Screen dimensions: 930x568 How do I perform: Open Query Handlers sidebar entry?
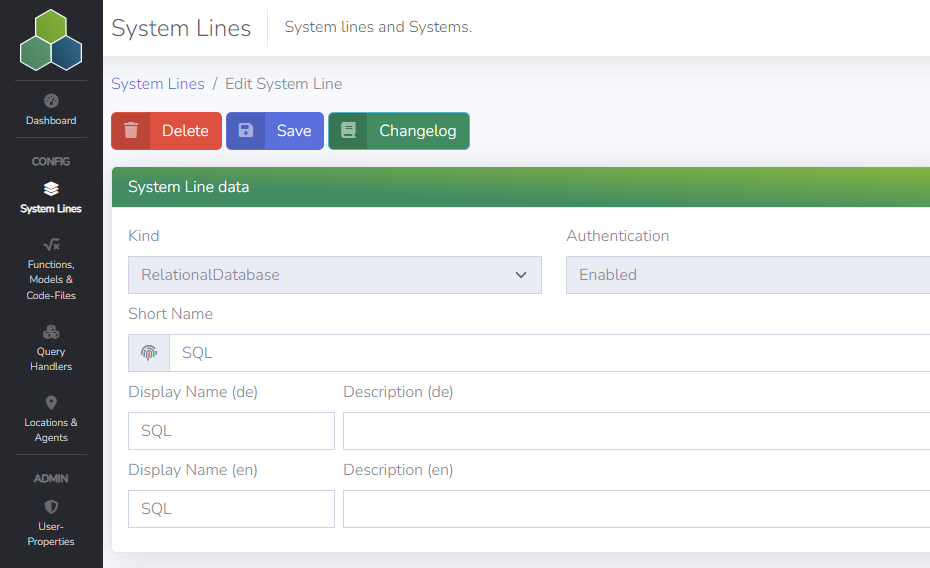pos(51,349)
